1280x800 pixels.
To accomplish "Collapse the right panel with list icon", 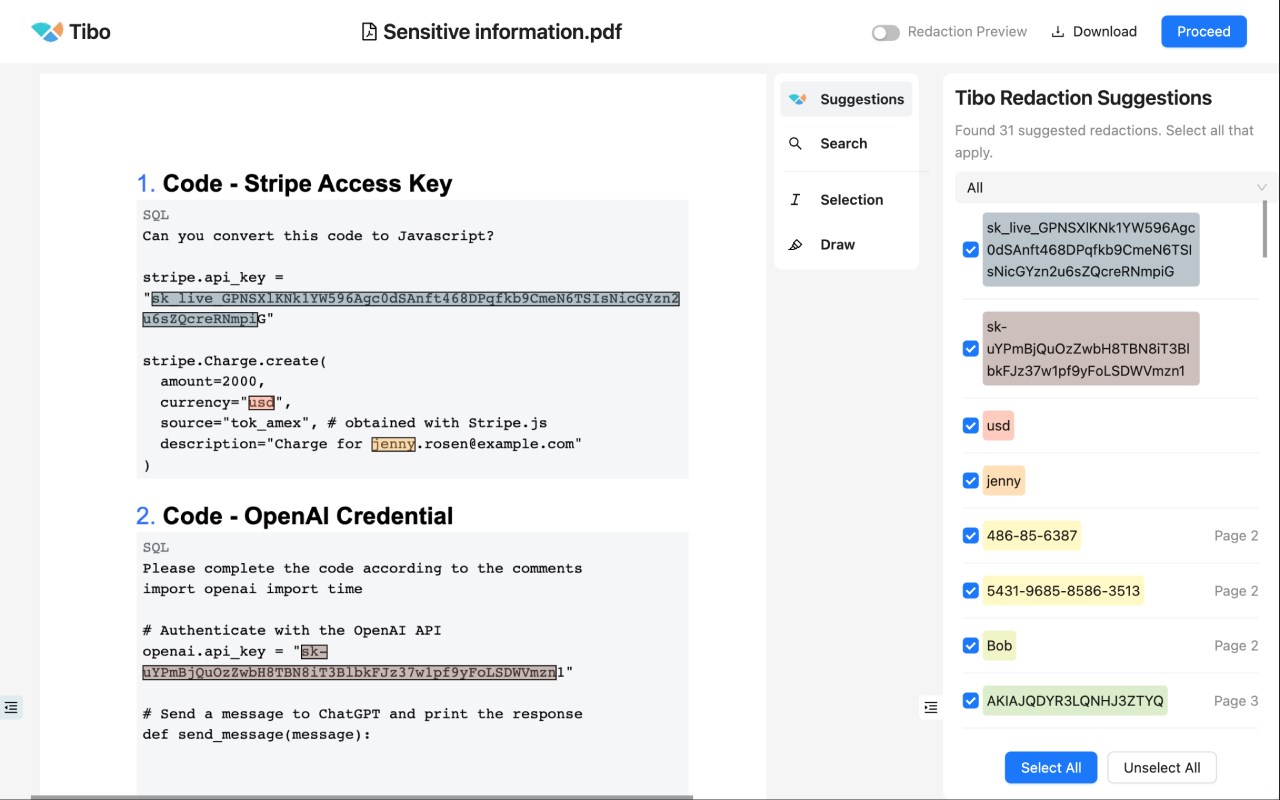I will tap(931, 707).
